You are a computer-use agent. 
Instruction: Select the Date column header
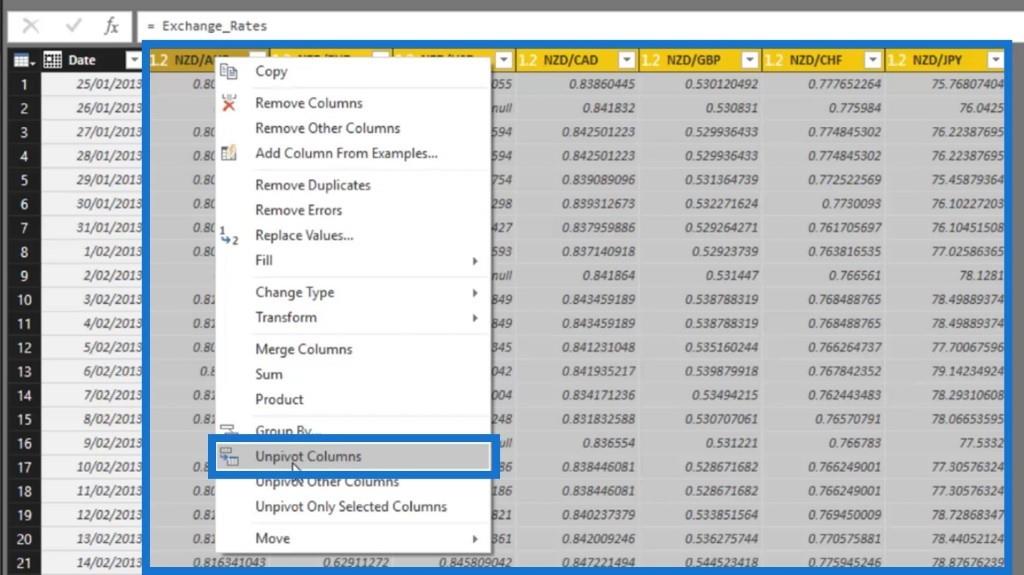pos(82,60)
